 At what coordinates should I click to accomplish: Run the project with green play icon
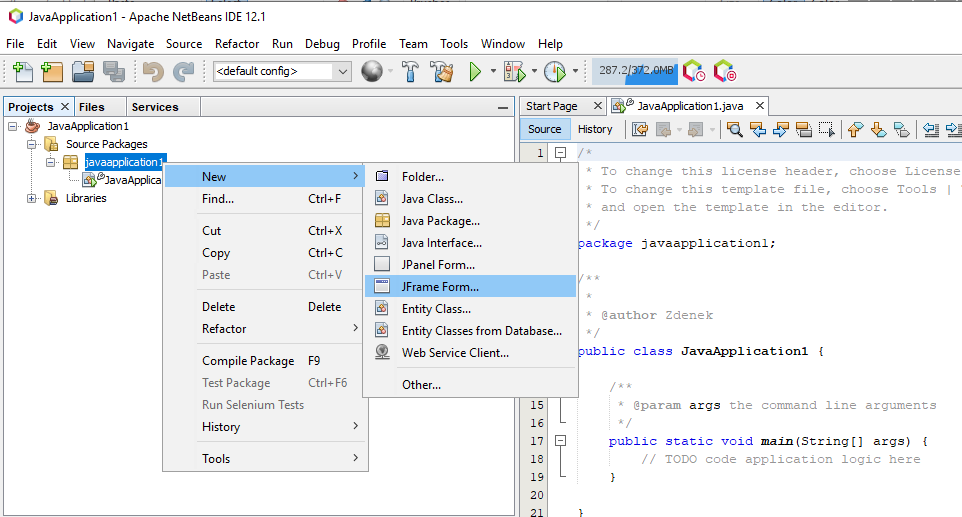tap(476, 71)
